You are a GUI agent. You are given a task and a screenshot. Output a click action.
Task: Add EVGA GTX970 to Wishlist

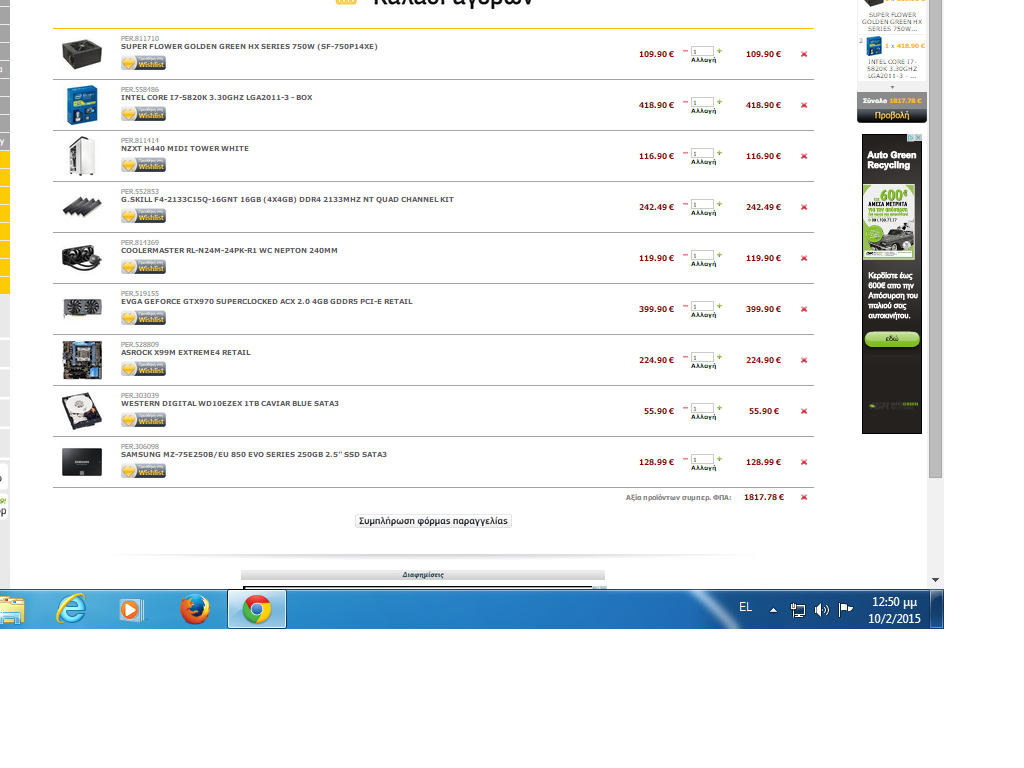(x=144, y=317)
